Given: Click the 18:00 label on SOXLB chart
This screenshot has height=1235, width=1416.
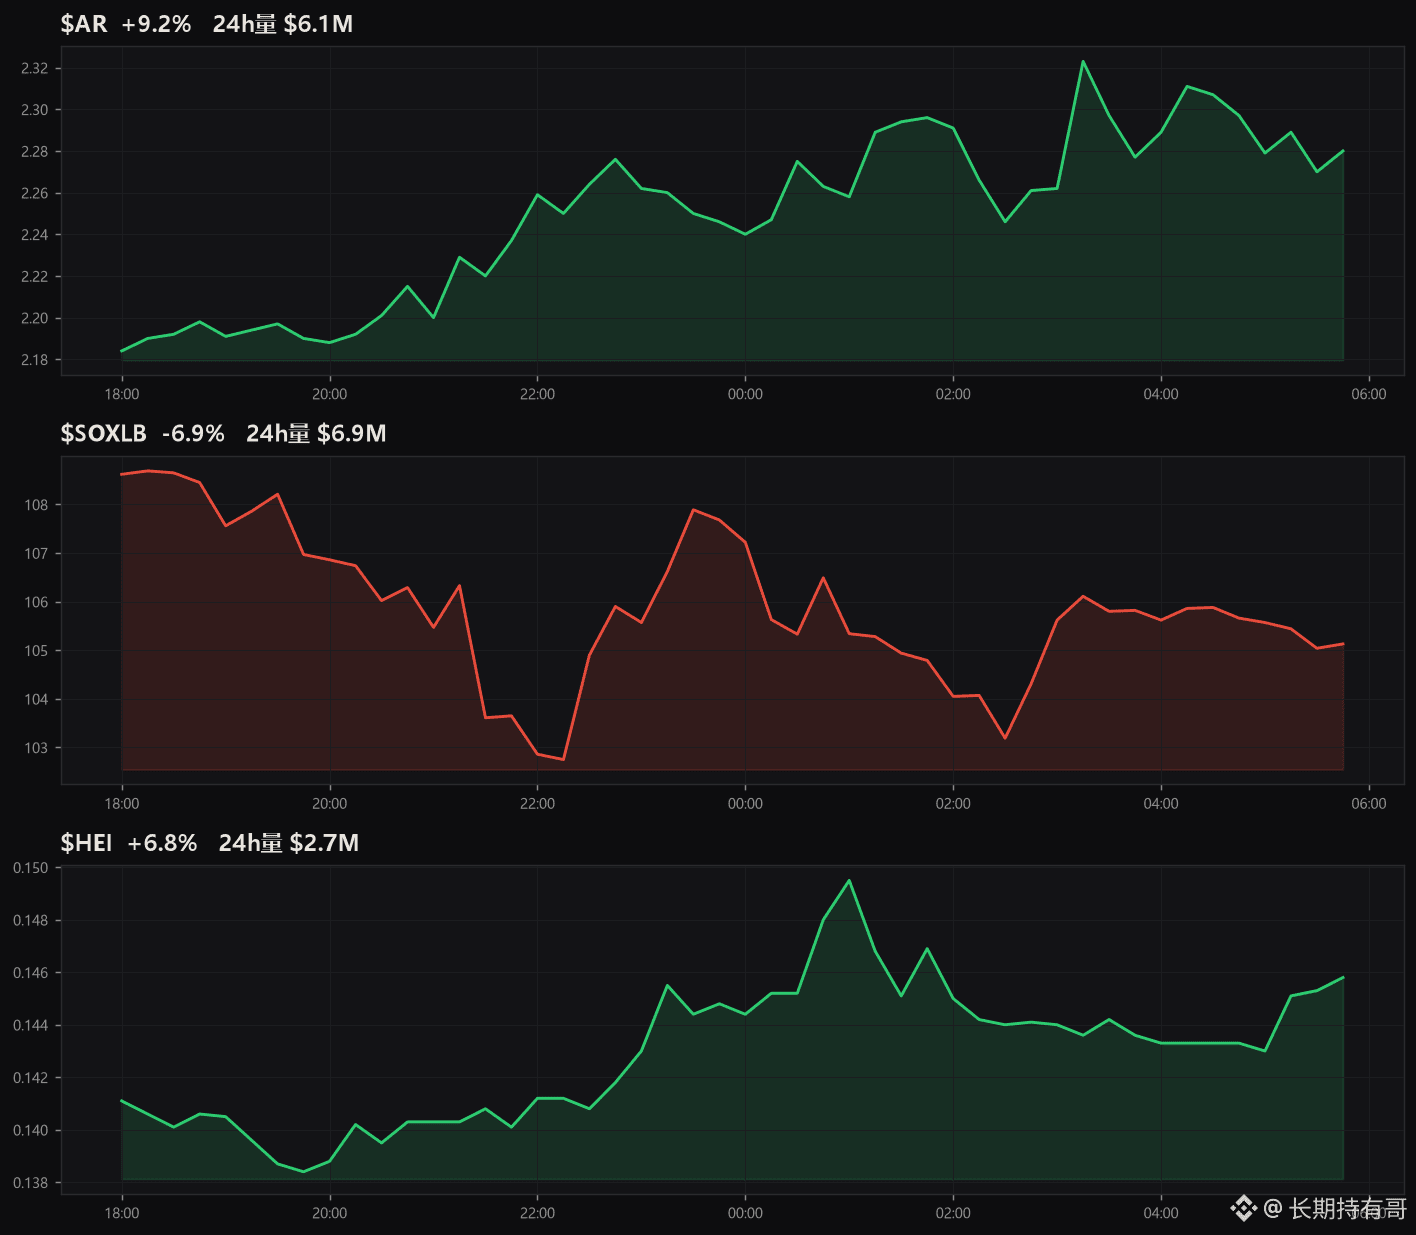Looking at the screenshot, I should [122, 803].
